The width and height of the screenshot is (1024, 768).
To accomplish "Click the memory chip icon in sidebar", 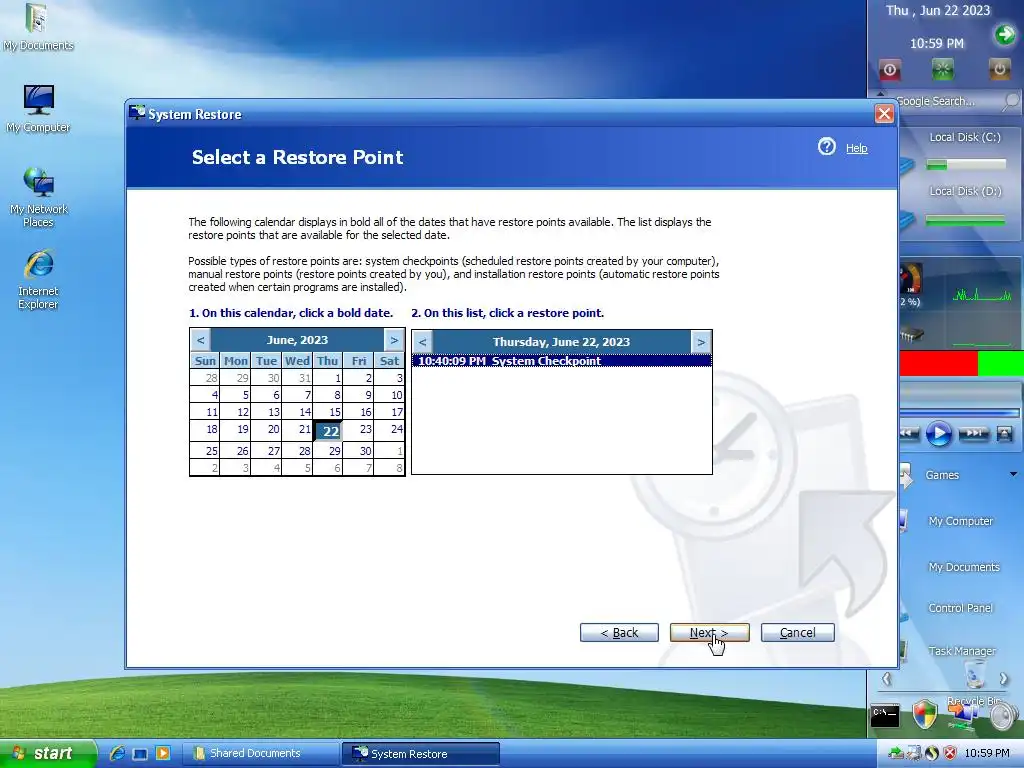I will click(912, 335).
